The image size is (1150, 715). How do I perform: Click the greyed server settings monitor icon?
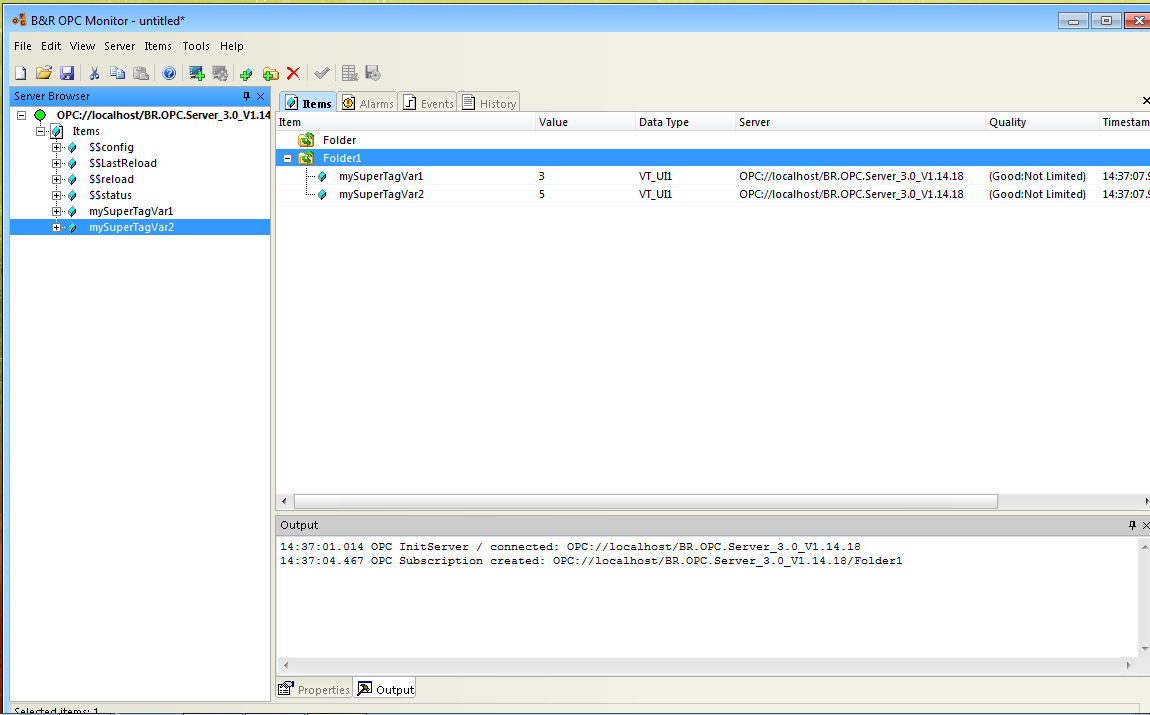220,73
